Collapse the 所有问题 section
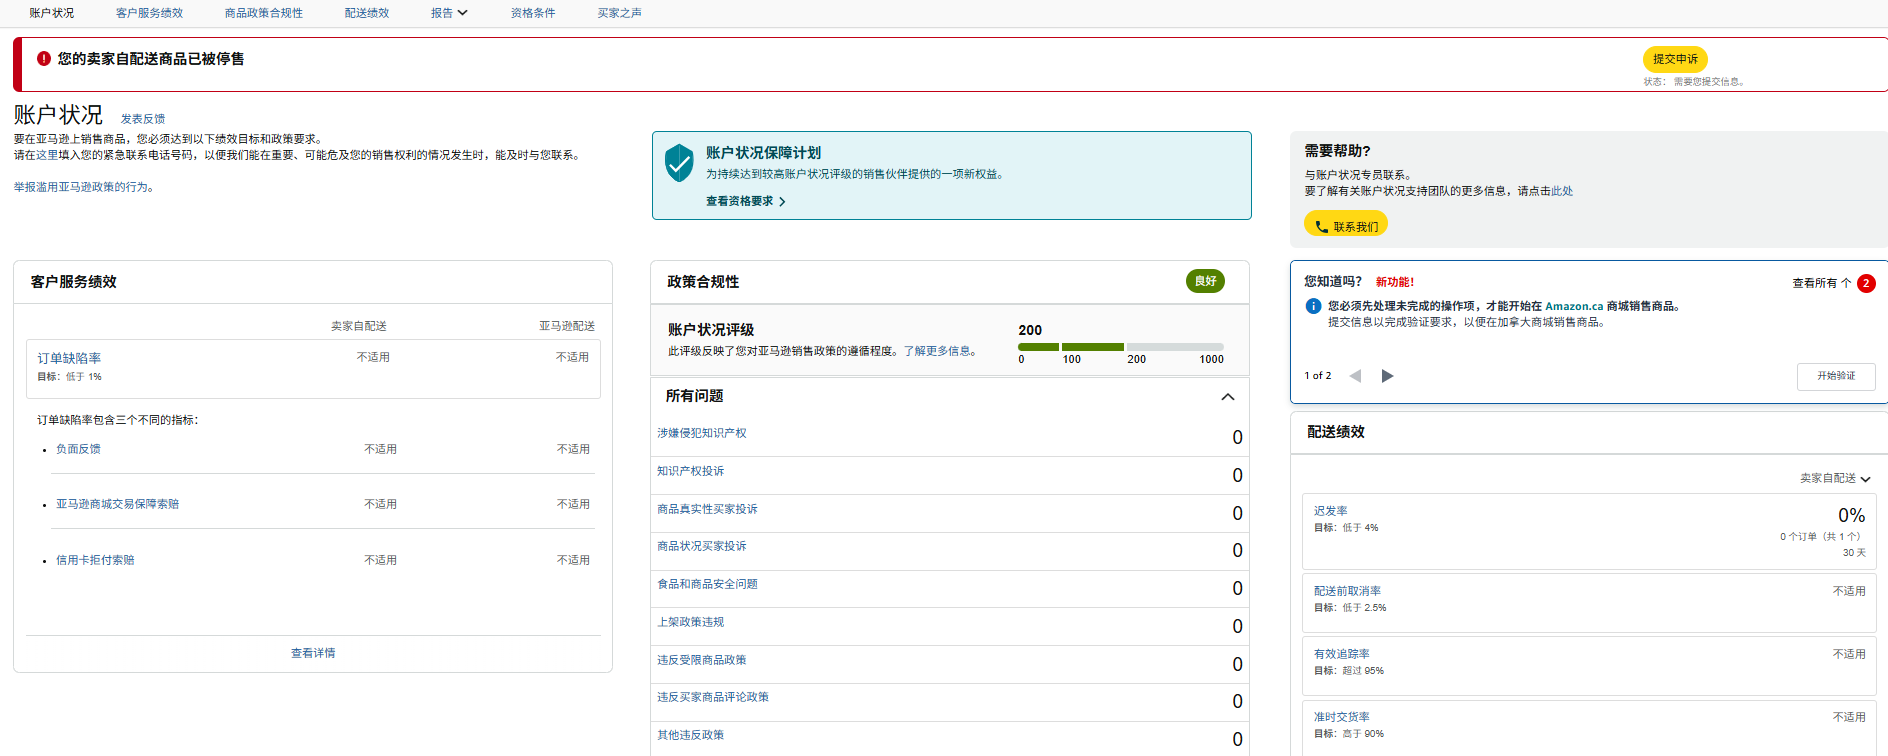1888x756 pixels. (x=1227, y=397)
